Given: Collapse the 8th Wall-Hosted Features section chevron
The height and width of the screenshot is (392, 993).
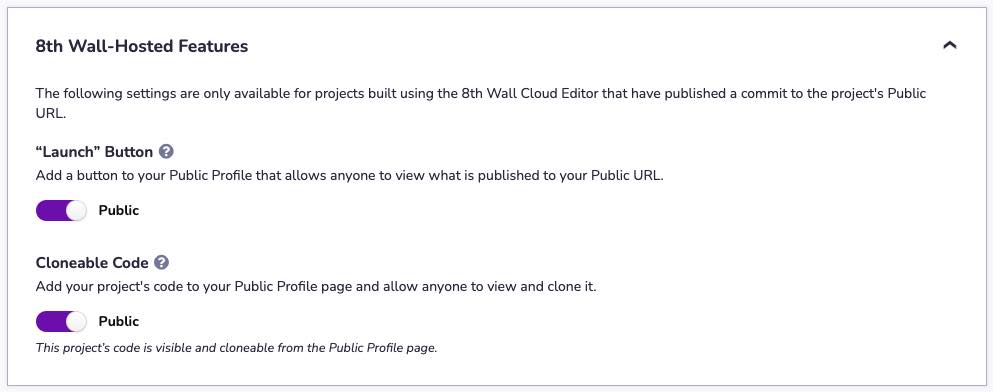Looking at the screenshot, I should [x=949, y=45].
